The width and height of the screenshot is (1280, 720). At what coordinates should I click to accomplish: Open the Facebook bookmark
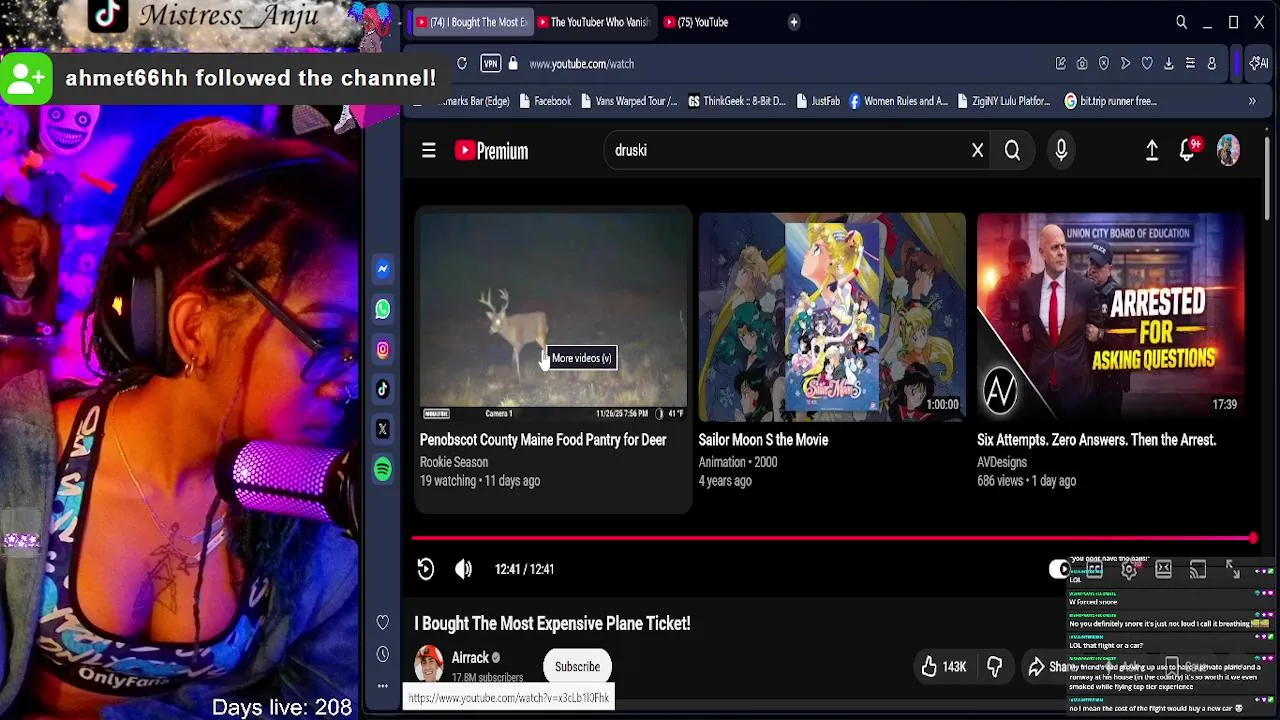(544, 101)
